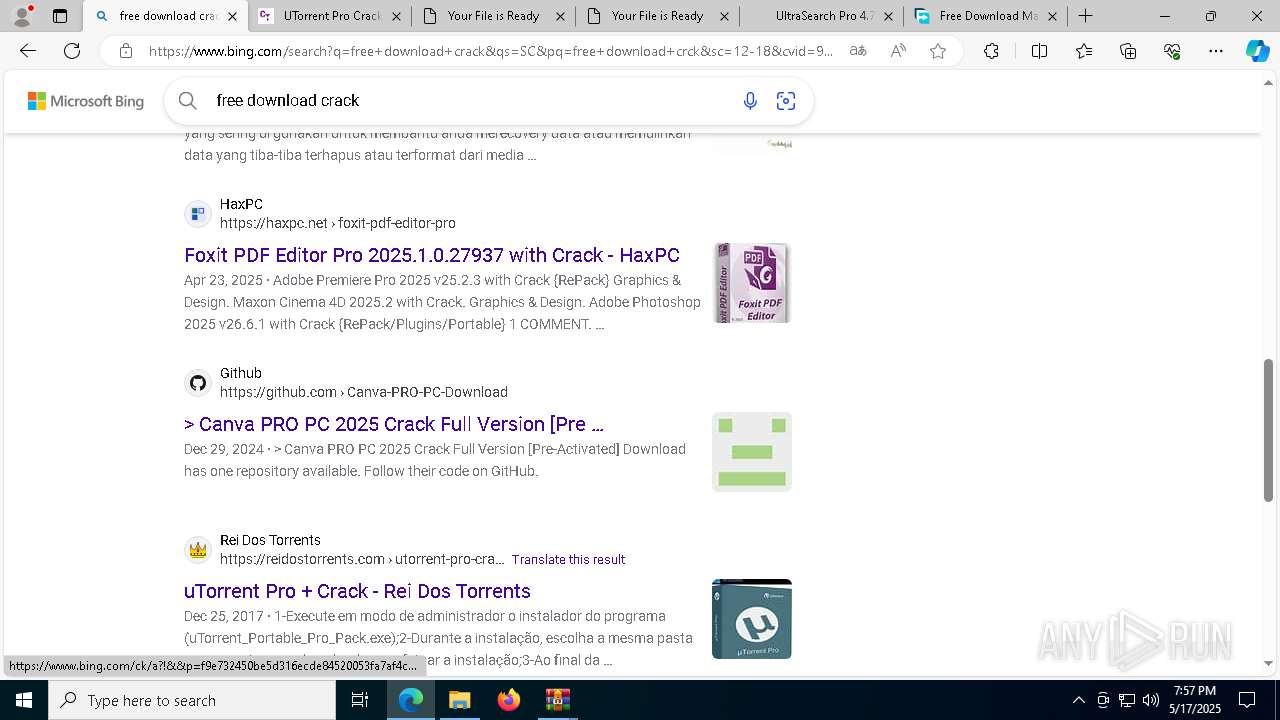Activate Read aloud icon in address bar

(898, 51)
